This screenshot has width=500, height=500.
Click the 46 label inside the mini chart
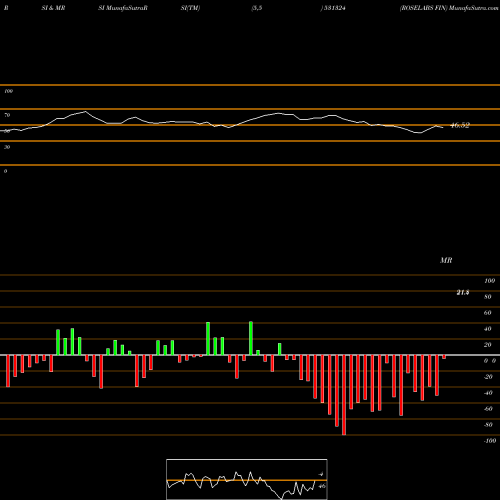[x=322, y=486]
